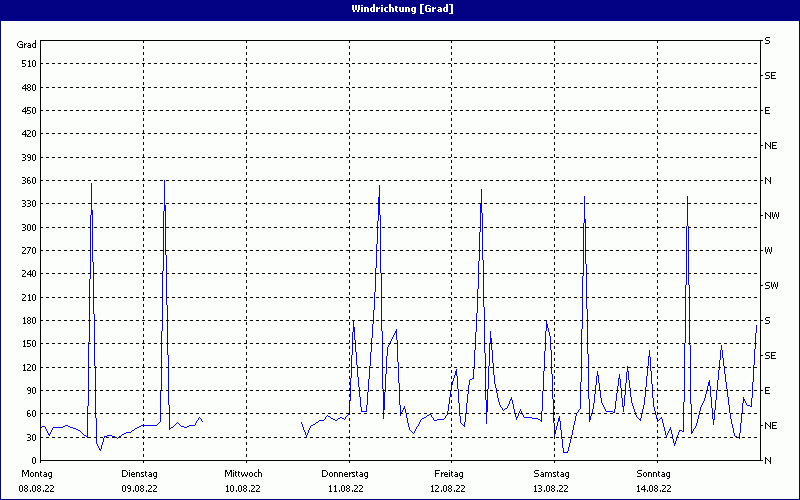Click the Mittwoch day label
Viewport: 800px width, 500px height.
(x=243, y=473)
